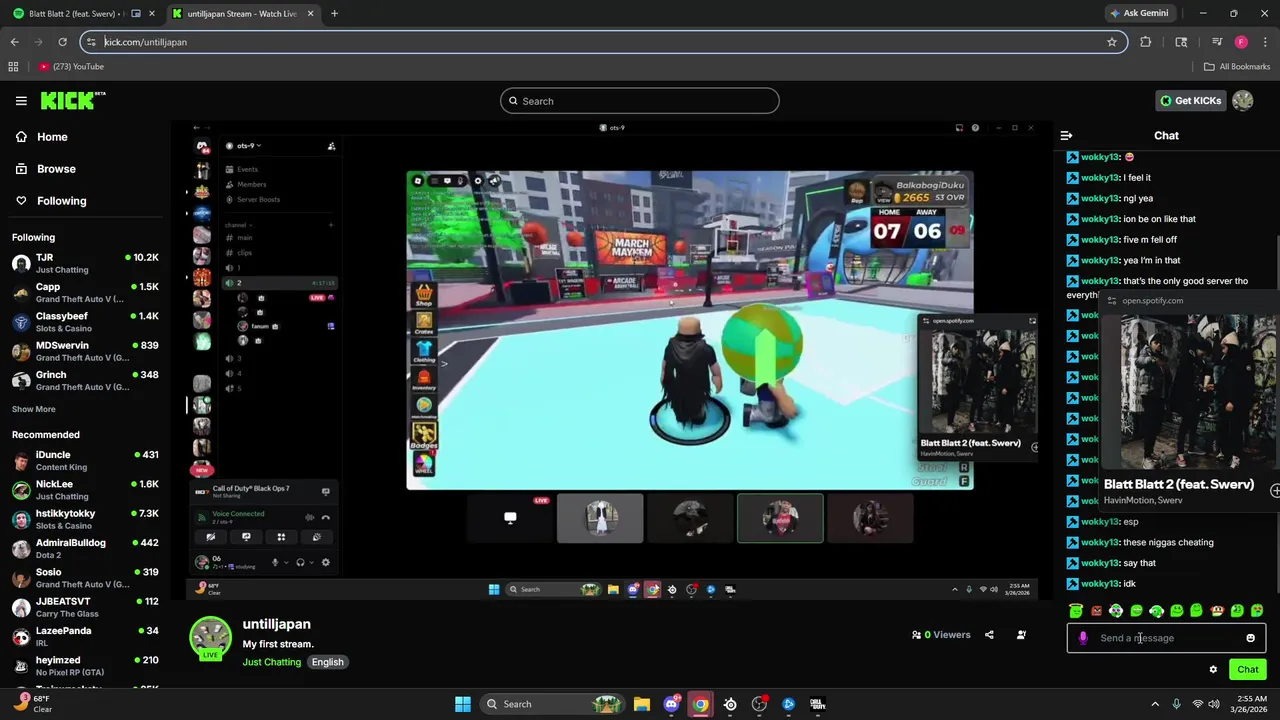This screenshot has width=1280, height=720.
Task: Reload the page in Chrome
Action: pyautogui.click(x=62, y=42)
